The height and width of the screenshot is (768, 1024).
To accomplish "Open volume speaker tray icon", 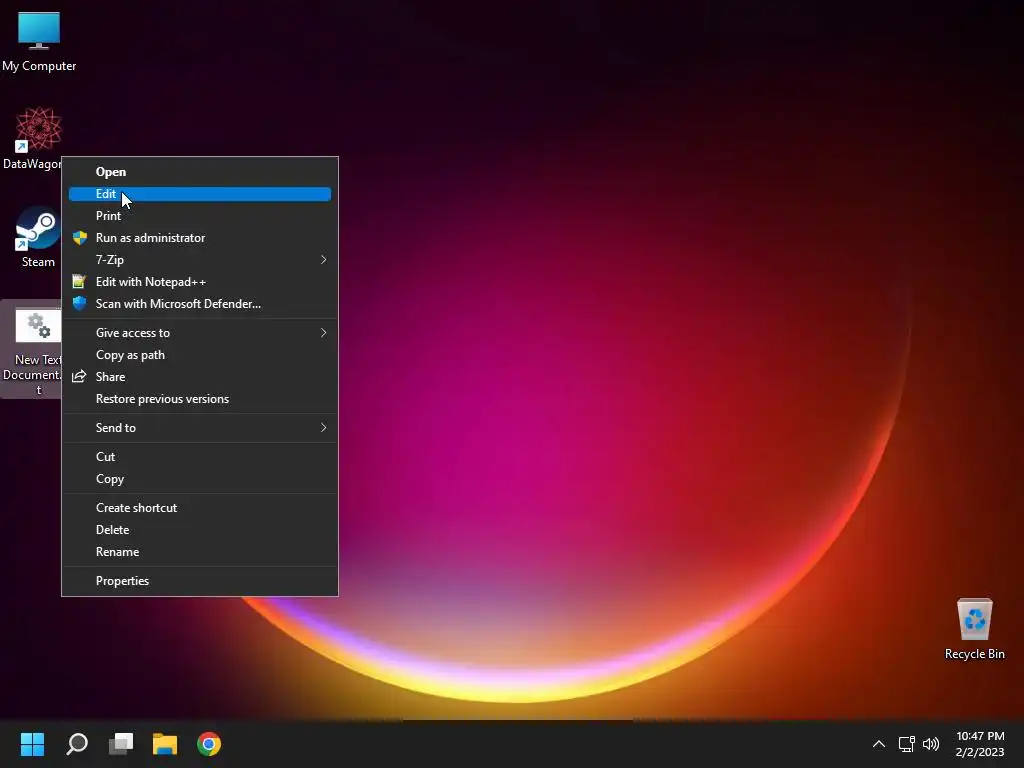I will point(931,744).
